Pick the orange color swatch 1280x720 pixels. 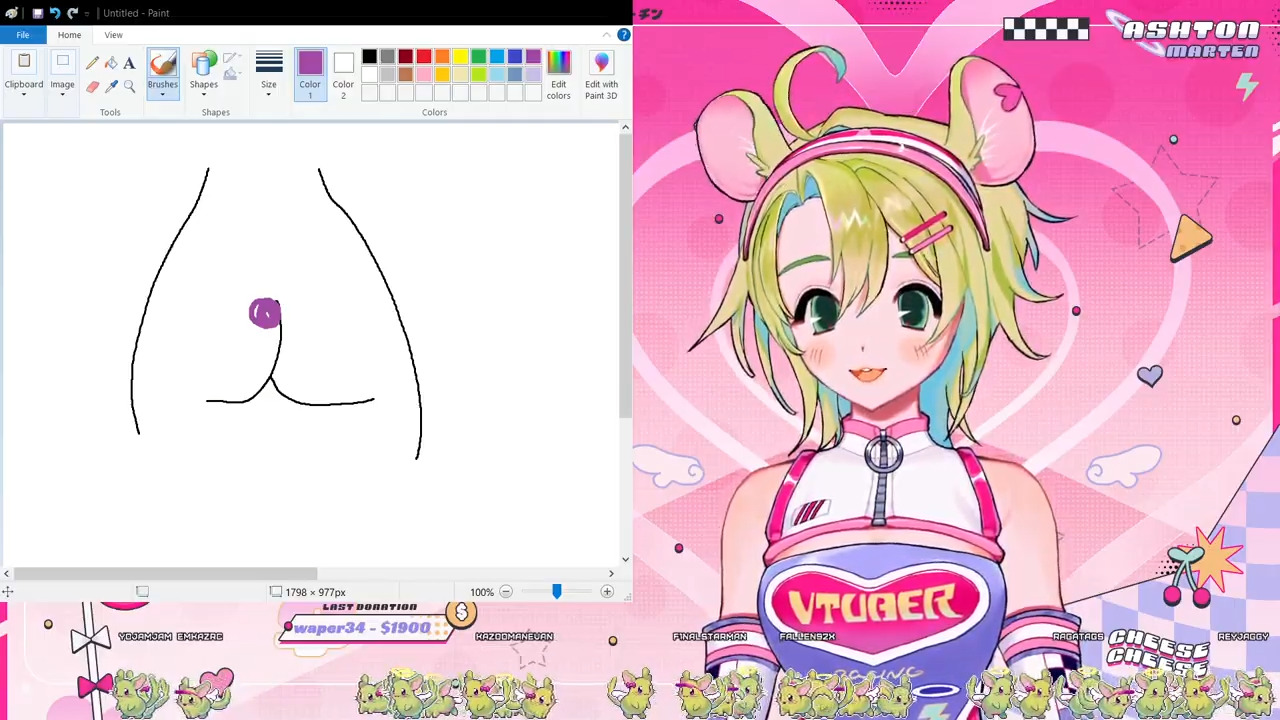tap(442, 57)
